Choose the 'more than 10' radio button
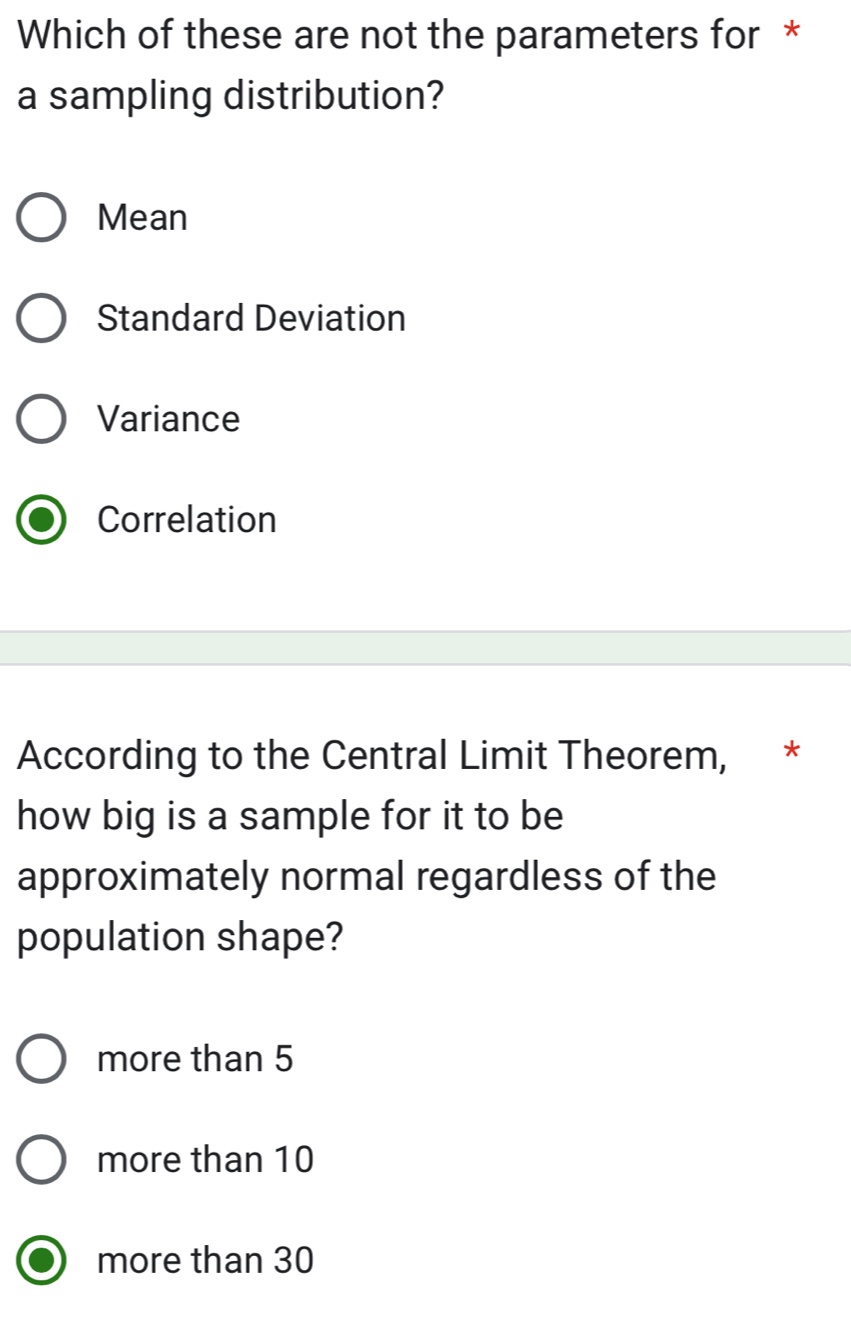851x1334 pixels. [x=42, y=1160]
